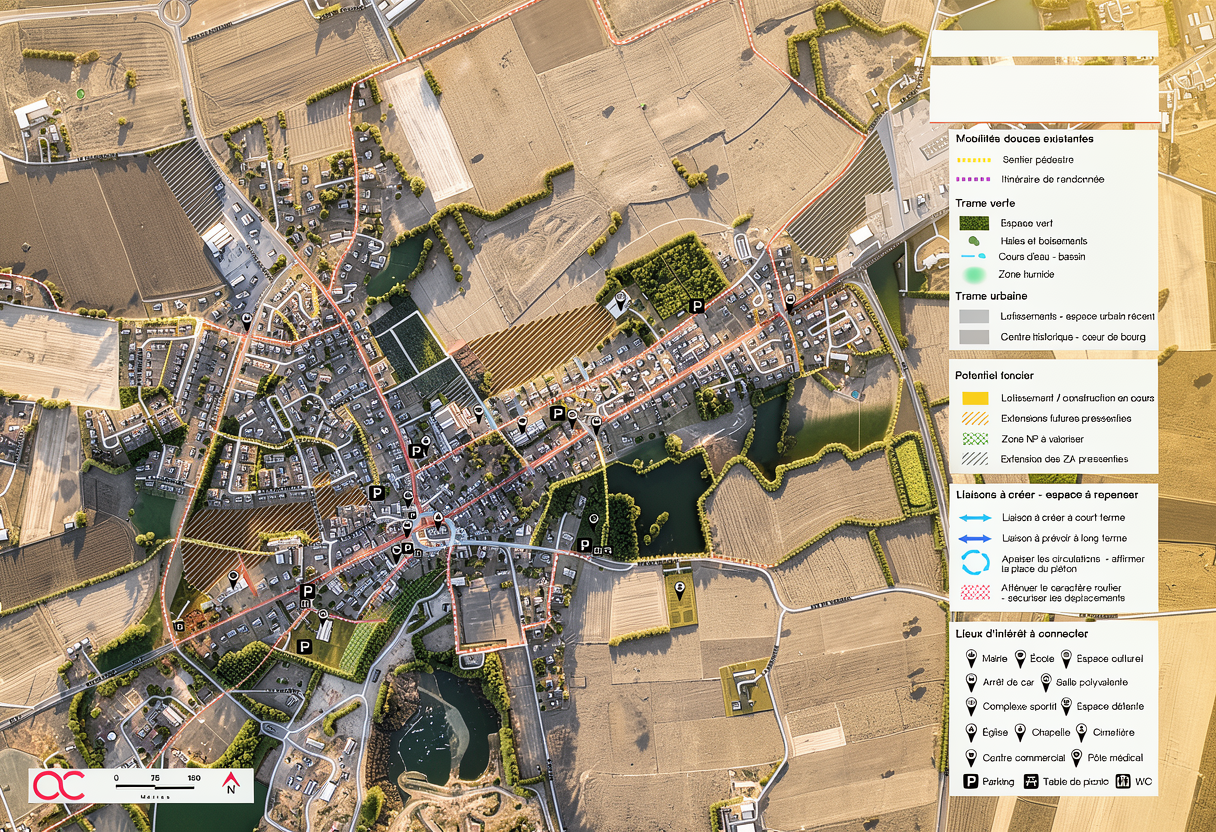Select the École pin icon in the legend
Image resolution: width=1216 pixels, height=832 pixels.
pos(1021,659)
